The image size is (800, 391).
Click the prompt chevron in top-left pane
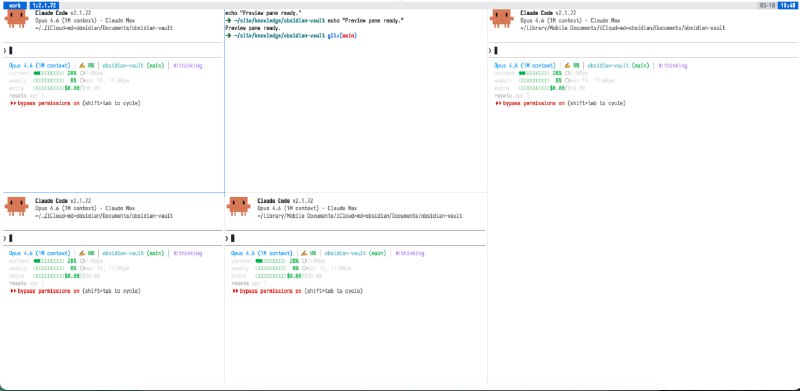click(x=5, y=51)
